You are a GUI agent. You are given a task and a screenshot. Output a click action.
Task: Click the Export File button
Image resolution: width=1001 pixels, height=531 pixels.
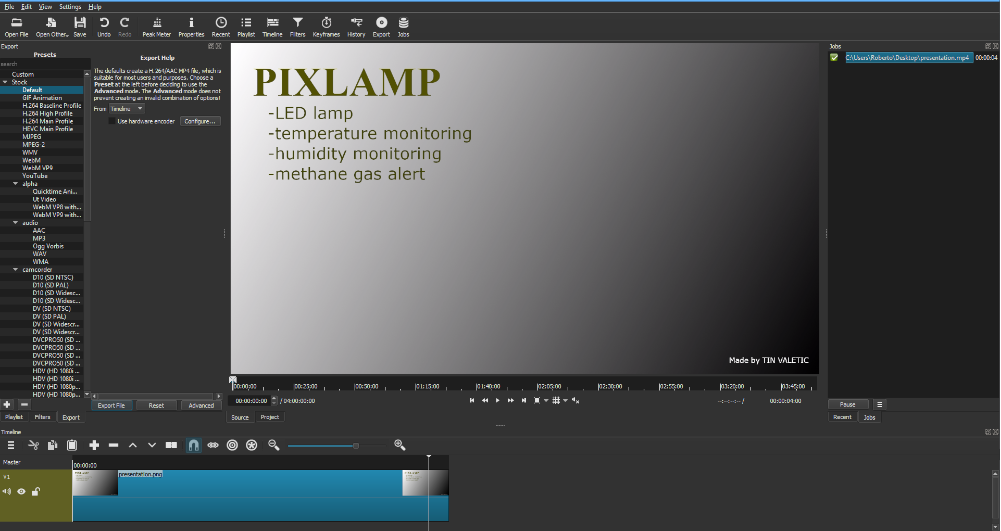coord(111,405)
